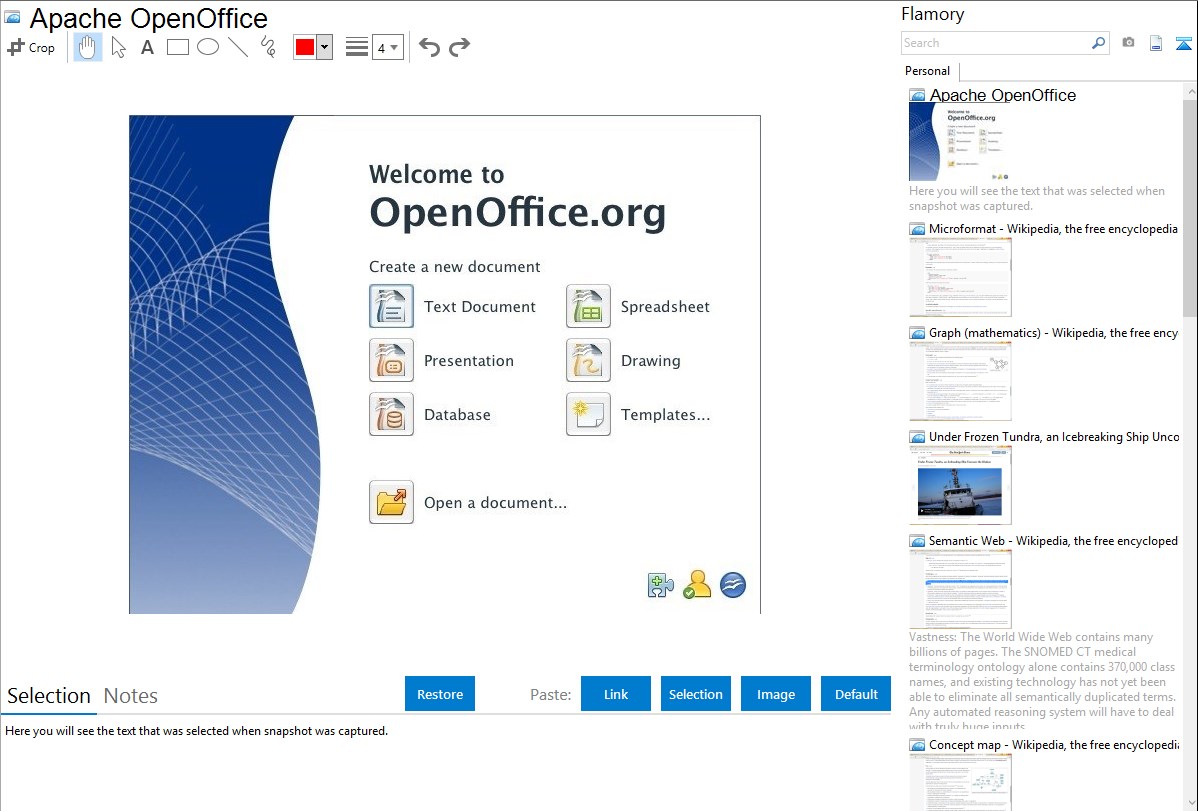Click the red color swatch
Image resolution: width=1198 pixels, height=811 pixels.
[305, 47]
